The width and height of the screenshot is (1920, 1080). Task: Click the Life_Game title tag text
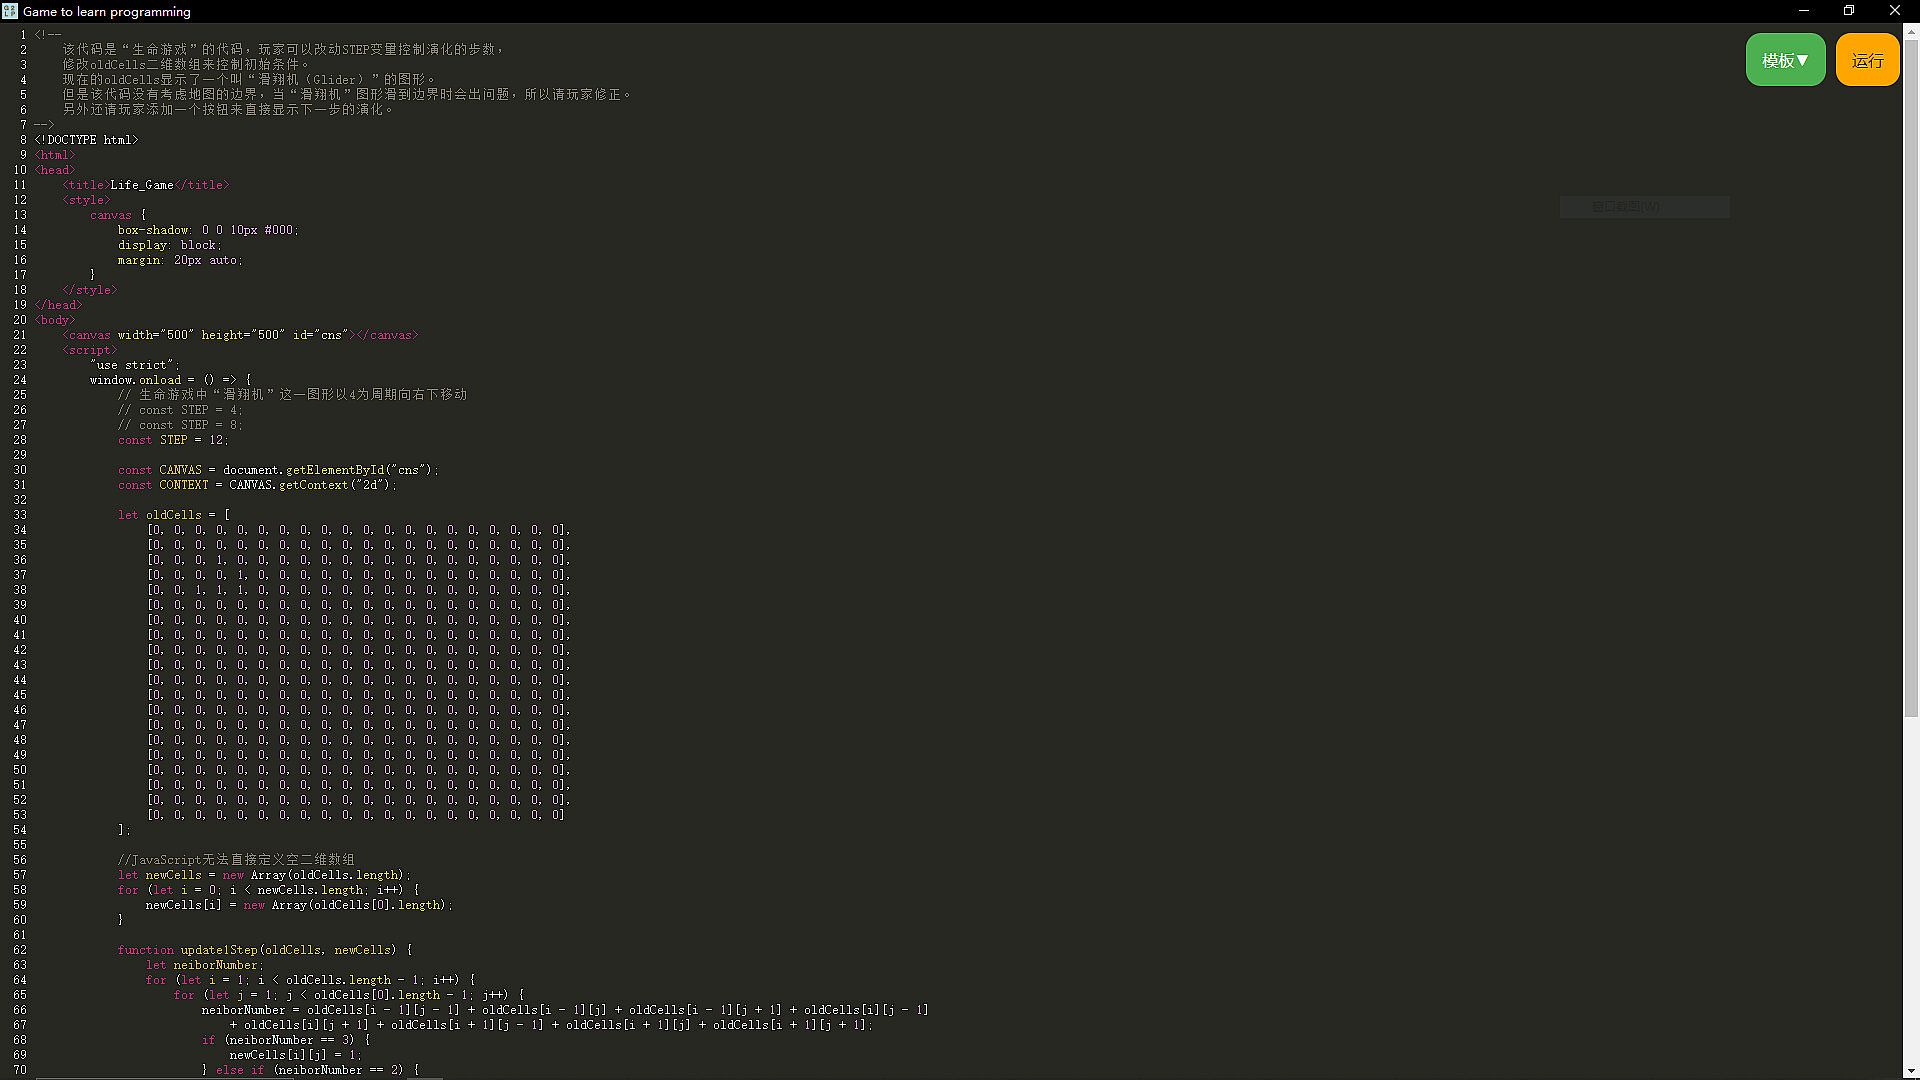142,185
